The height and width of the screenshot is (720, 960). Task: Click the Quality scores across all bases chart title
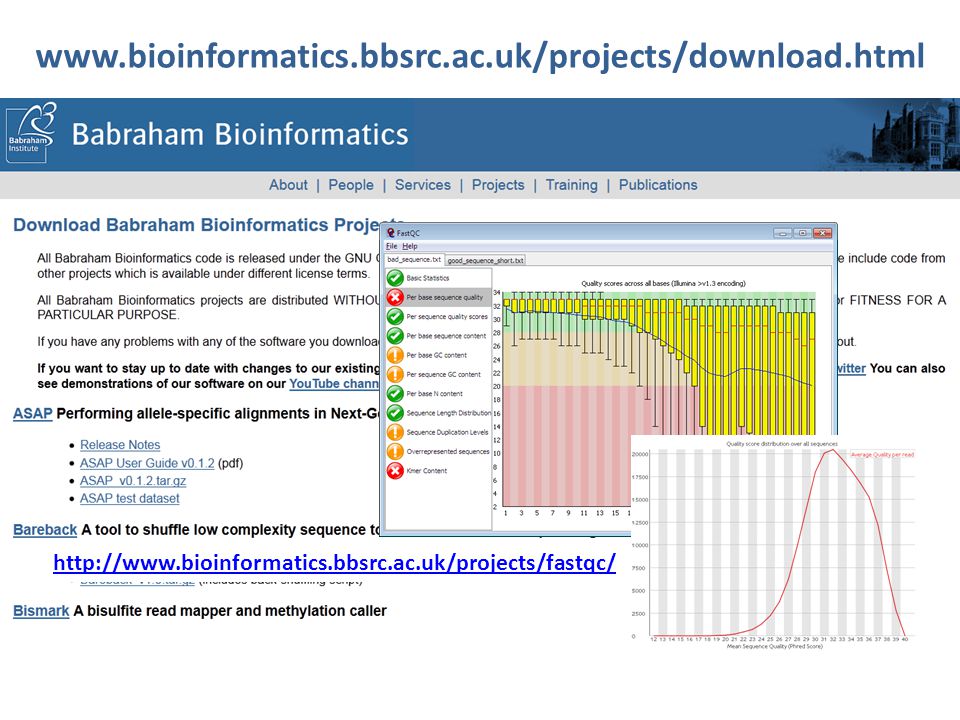[x=663, y=283]
